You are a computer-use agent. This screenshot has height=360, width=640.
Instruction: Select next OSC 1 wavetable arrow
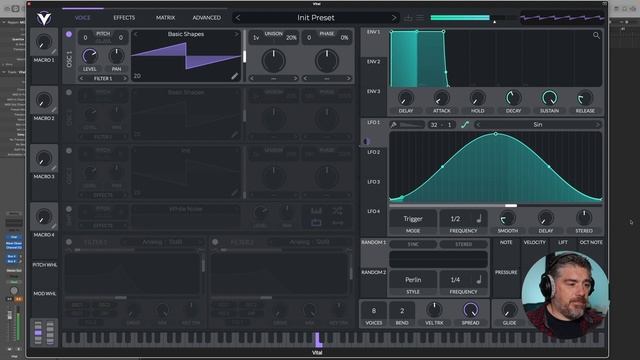pyautogui.click(x=236, y=34)
